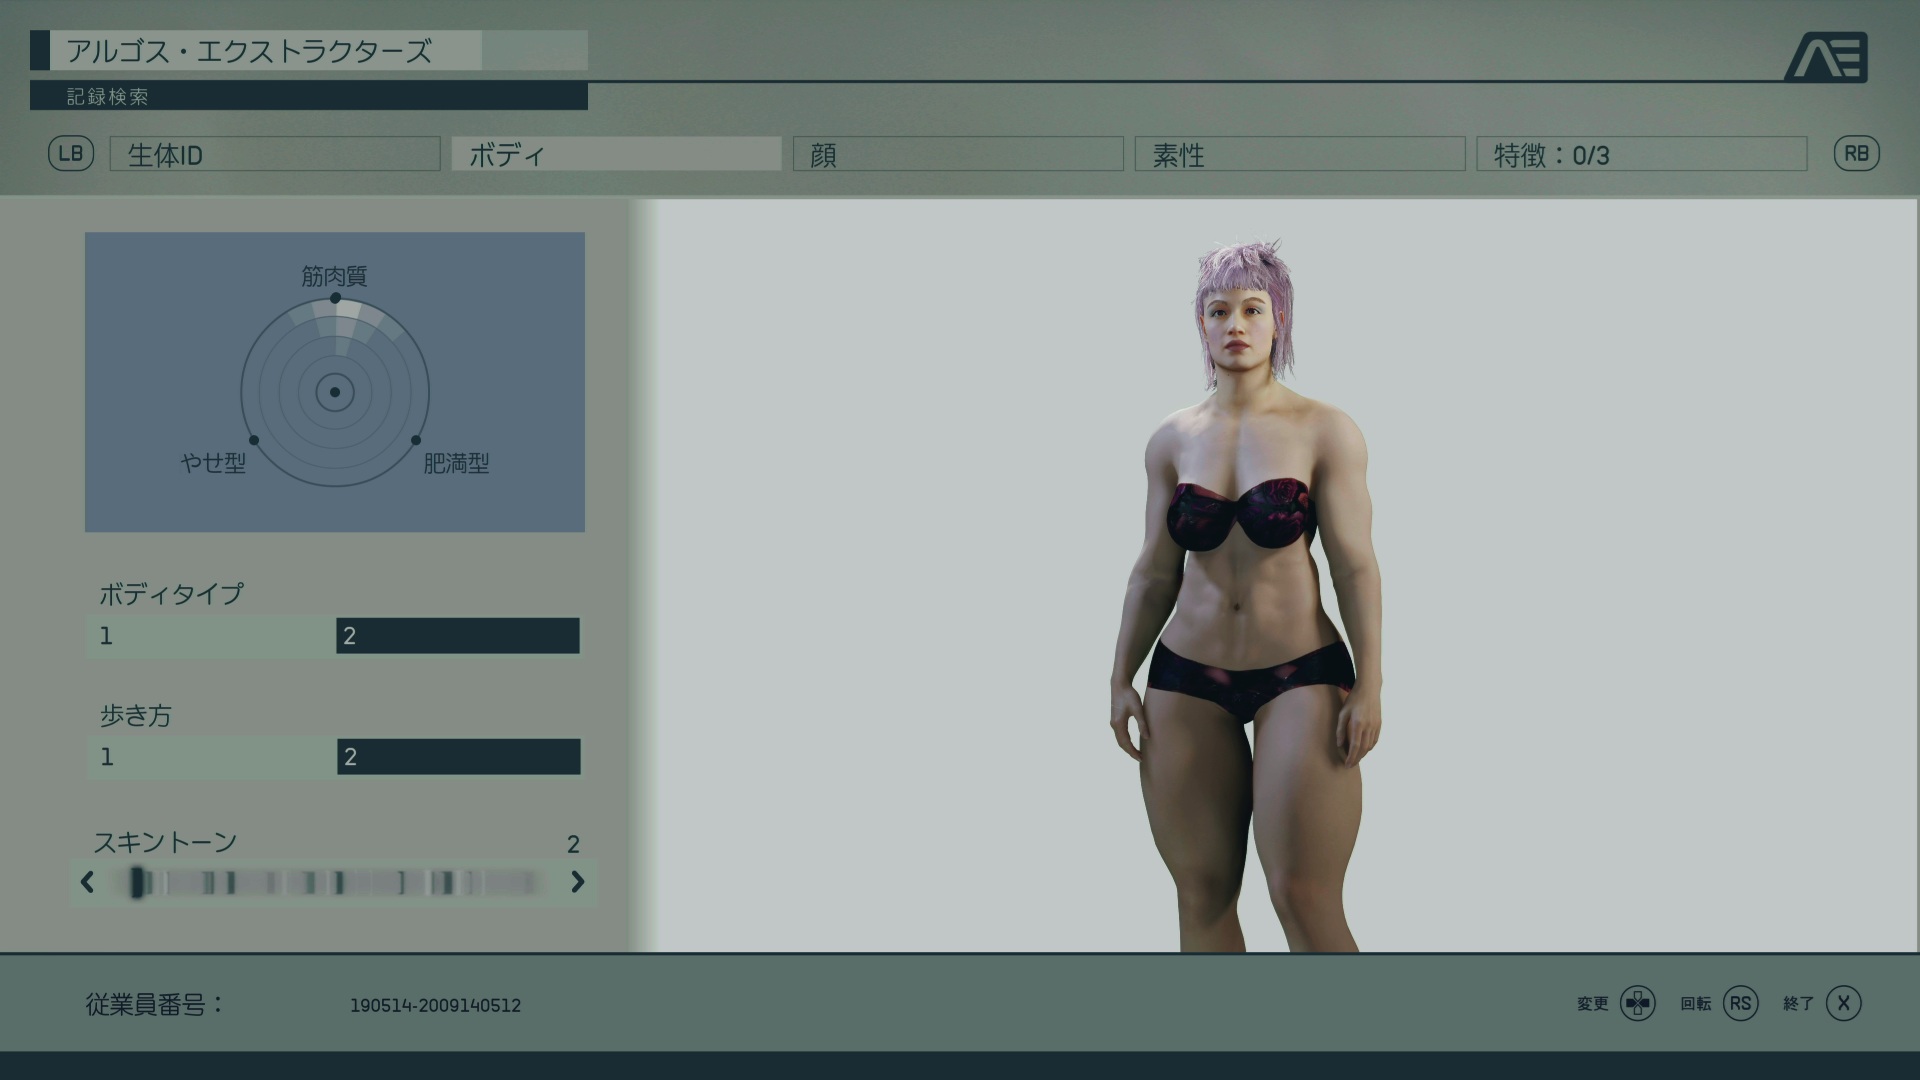The image size is (1920, 1080).
Task: Click the skin tone left arrow
Action: pyautogui.click(x=87, y=882)
